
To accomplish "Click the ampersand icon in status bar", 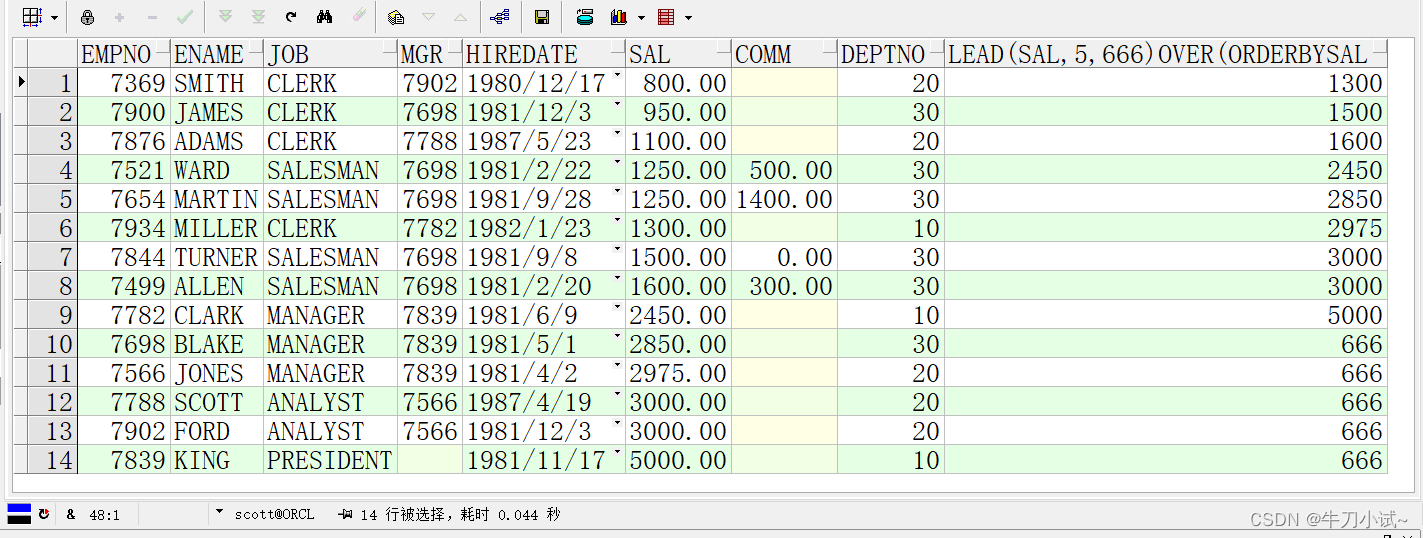I will pos(70,514).
